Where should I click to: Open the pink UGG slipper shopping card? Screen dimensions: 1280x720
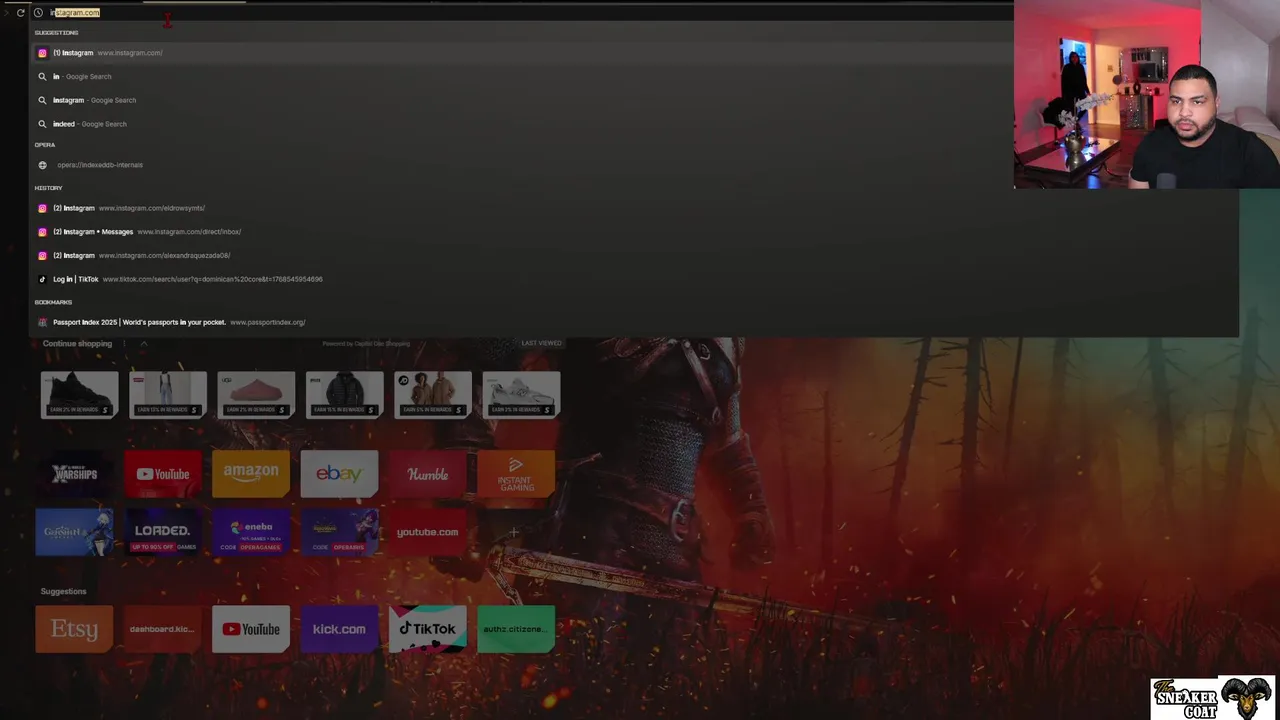pyautogui.click(x=256, y=394)
